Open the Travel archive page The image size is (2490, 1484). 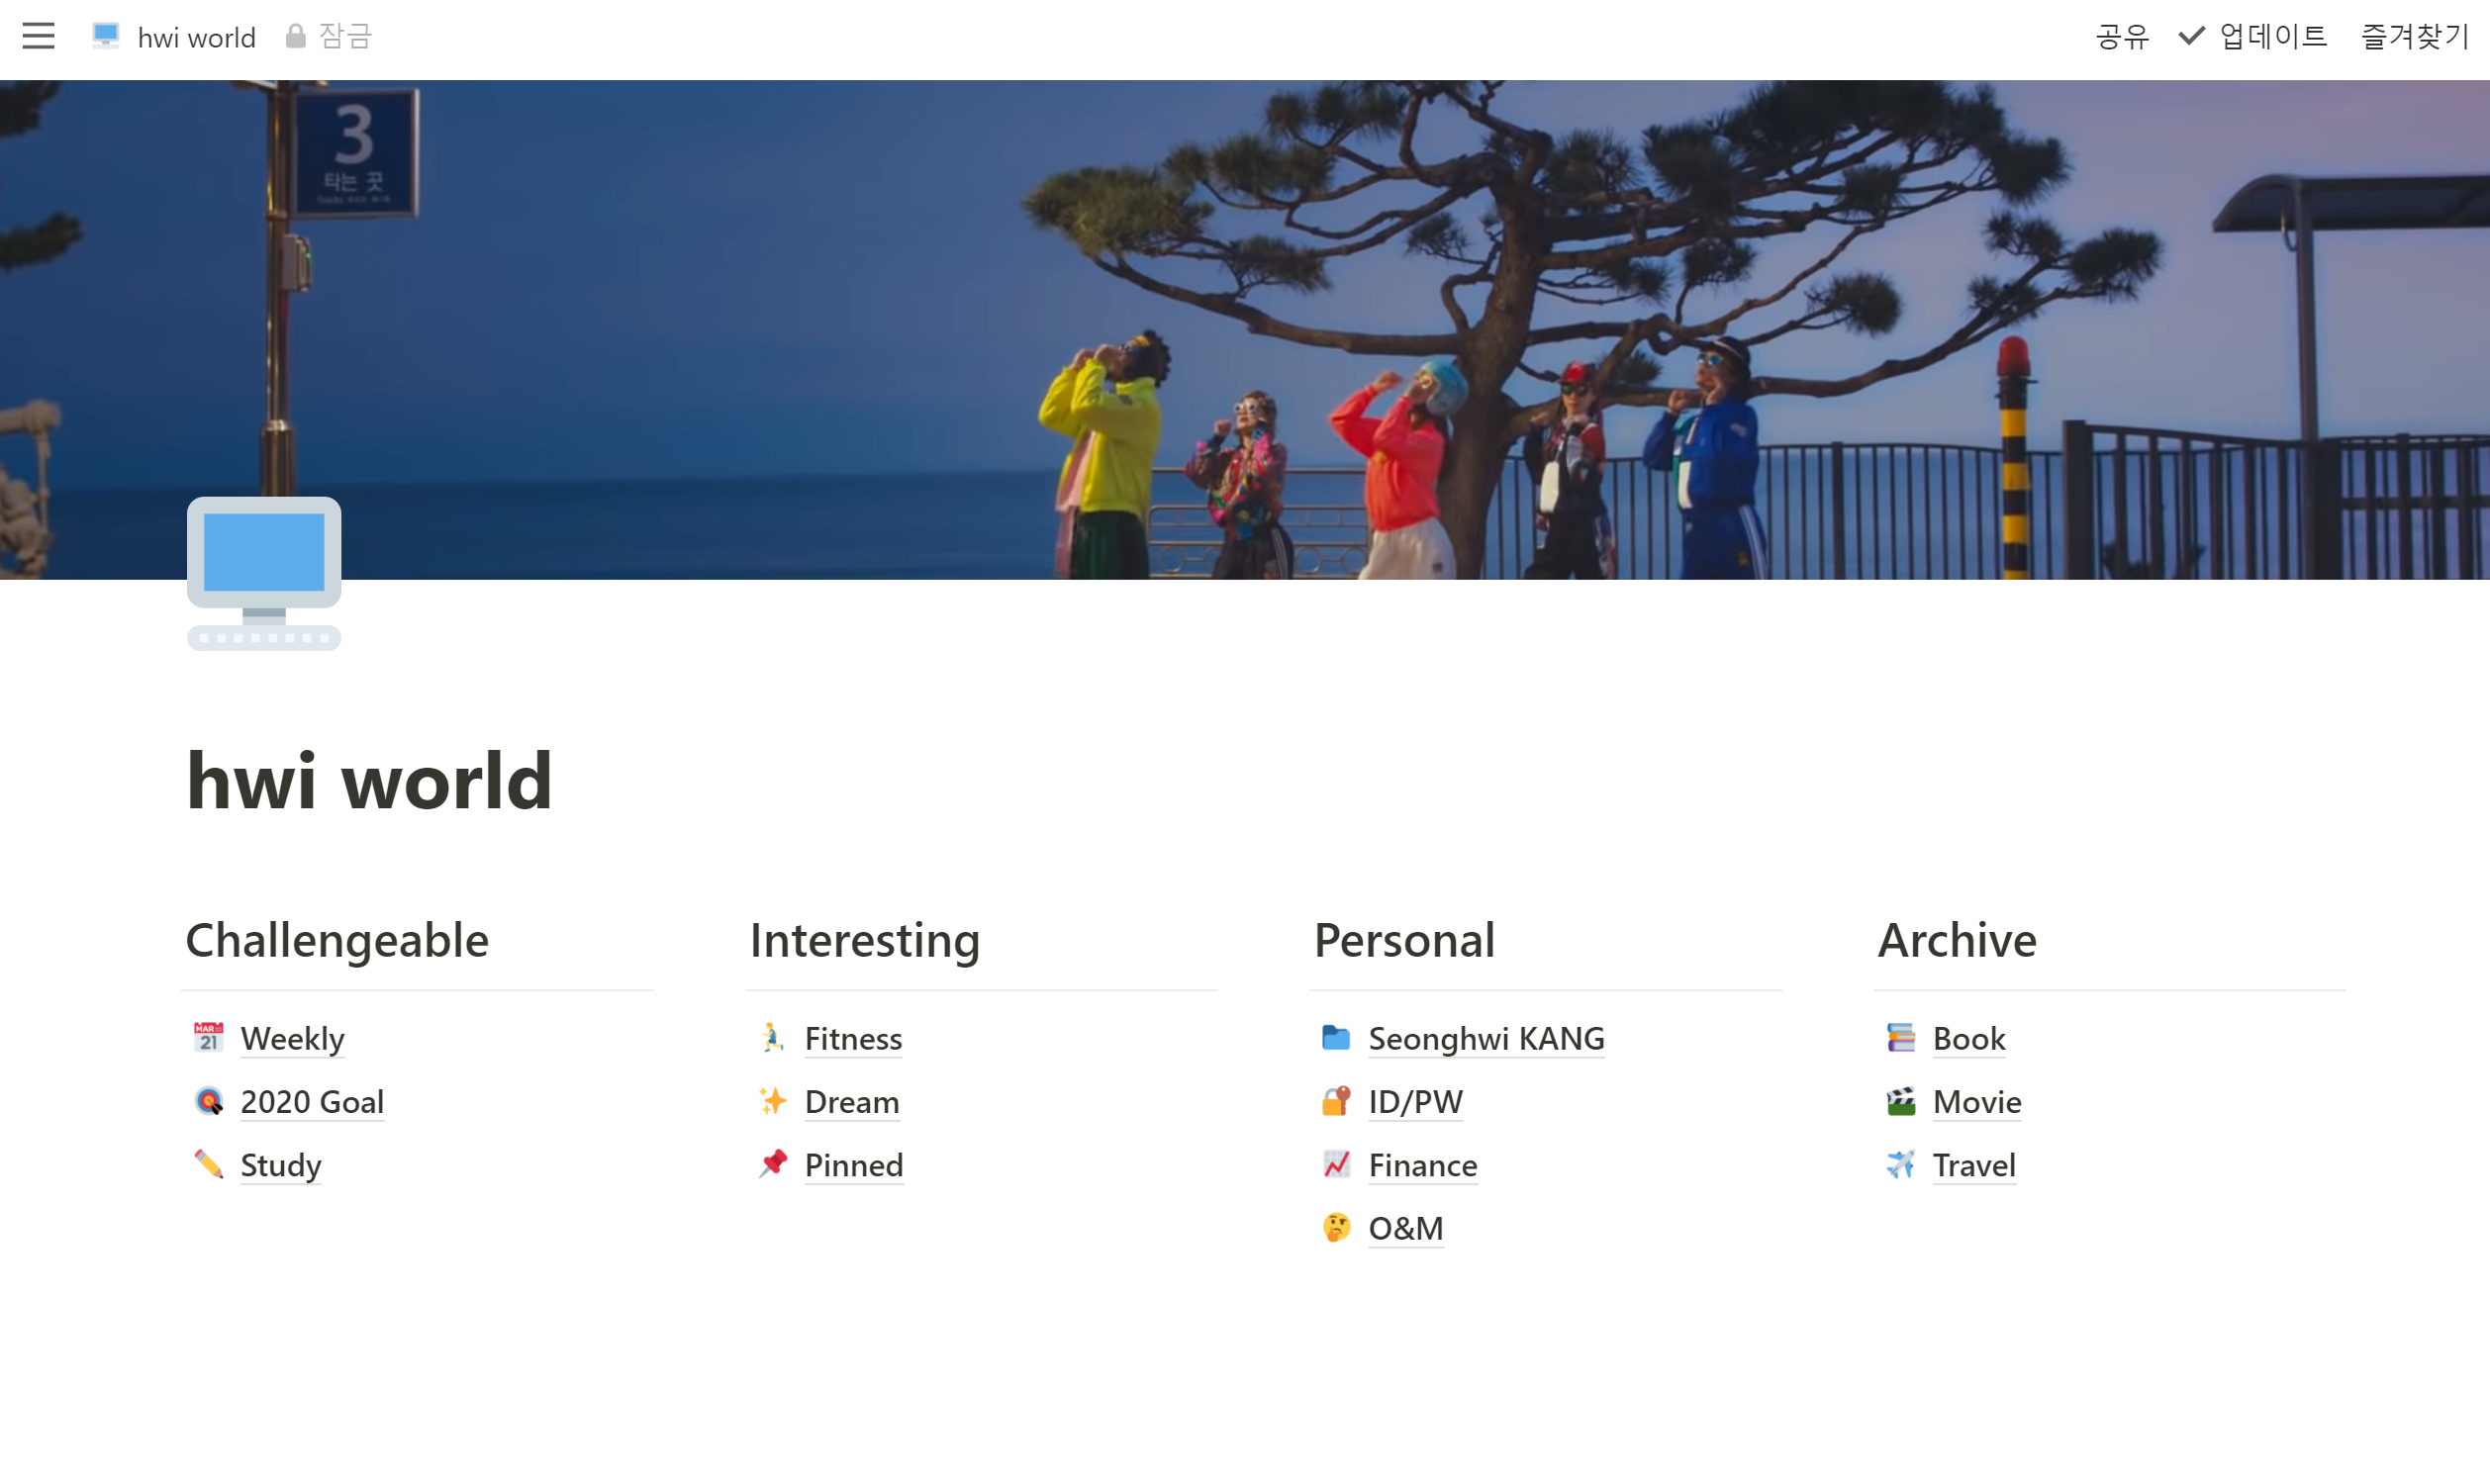[1974, 1165]
